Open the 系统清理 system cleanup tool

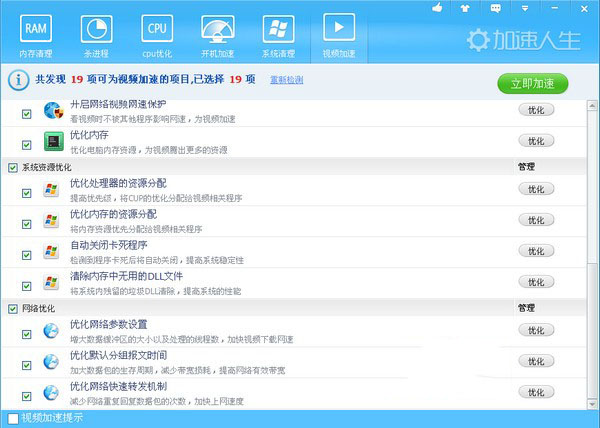point(278,36)
